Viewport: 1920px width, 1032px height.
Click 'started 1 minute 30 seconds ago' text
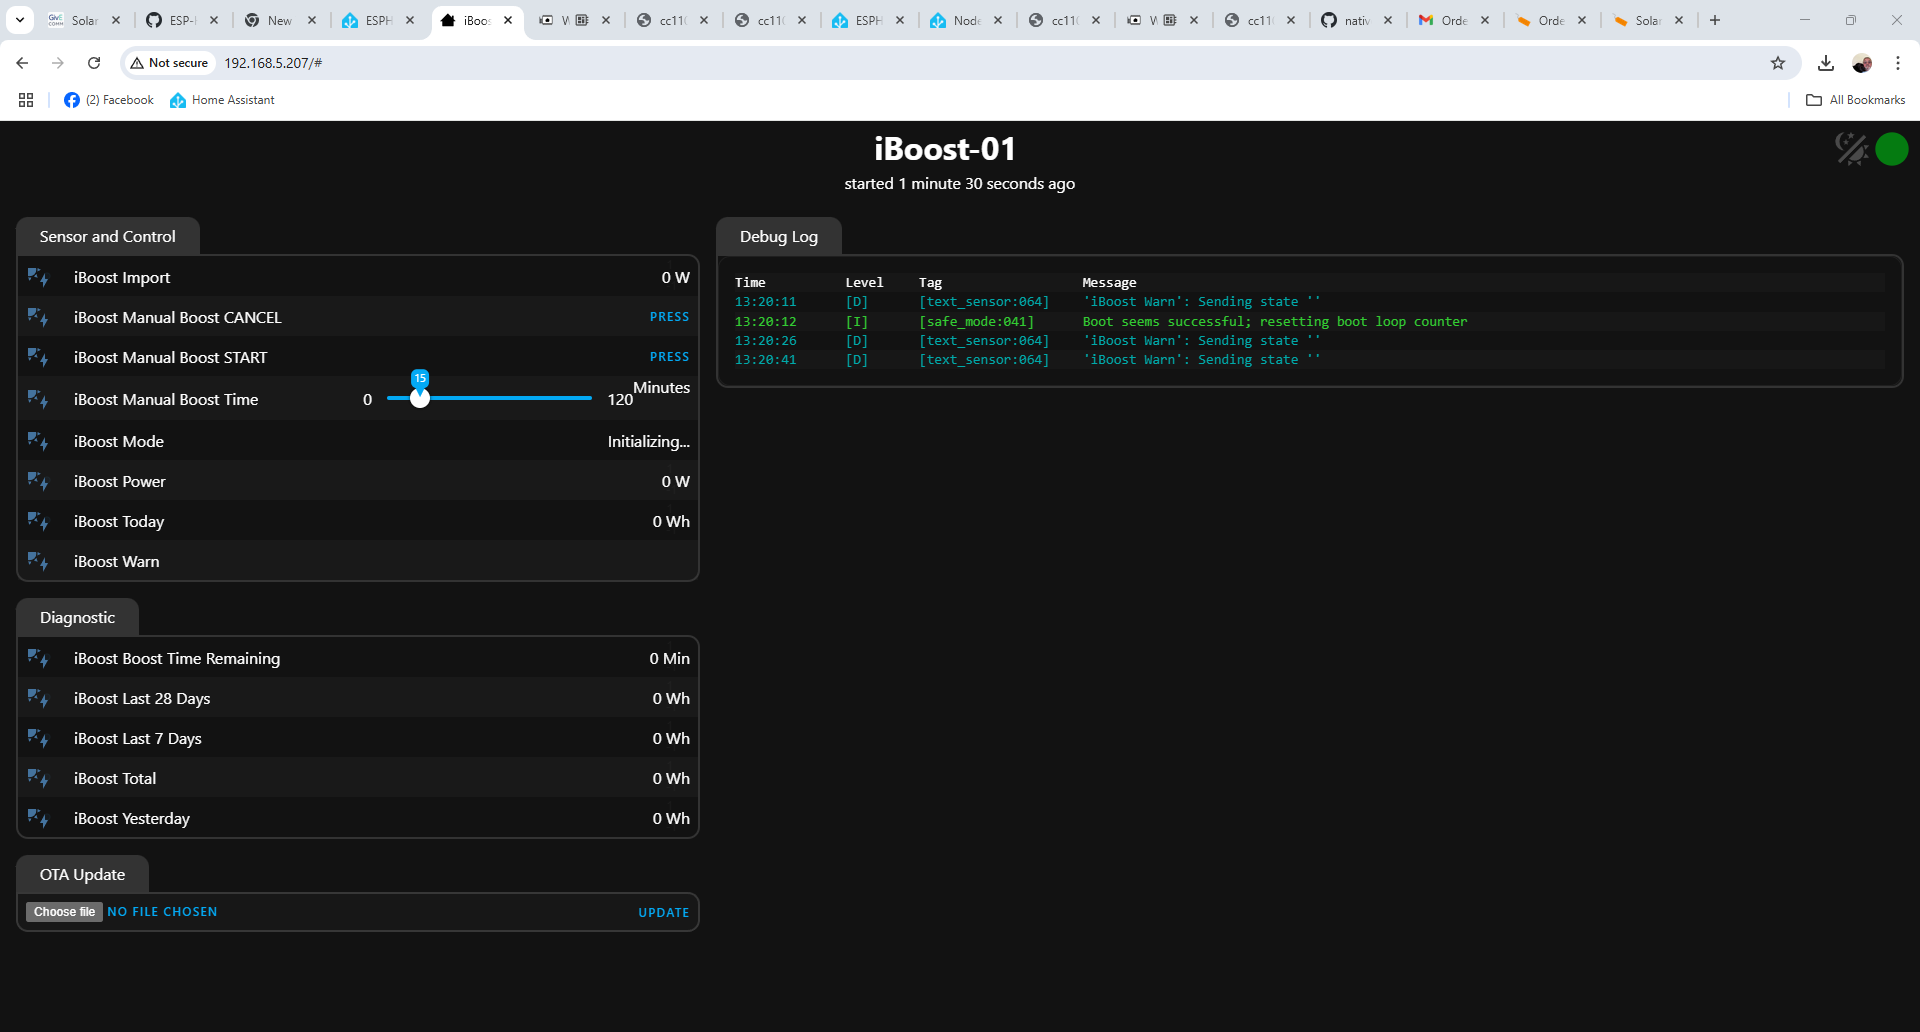960,184
